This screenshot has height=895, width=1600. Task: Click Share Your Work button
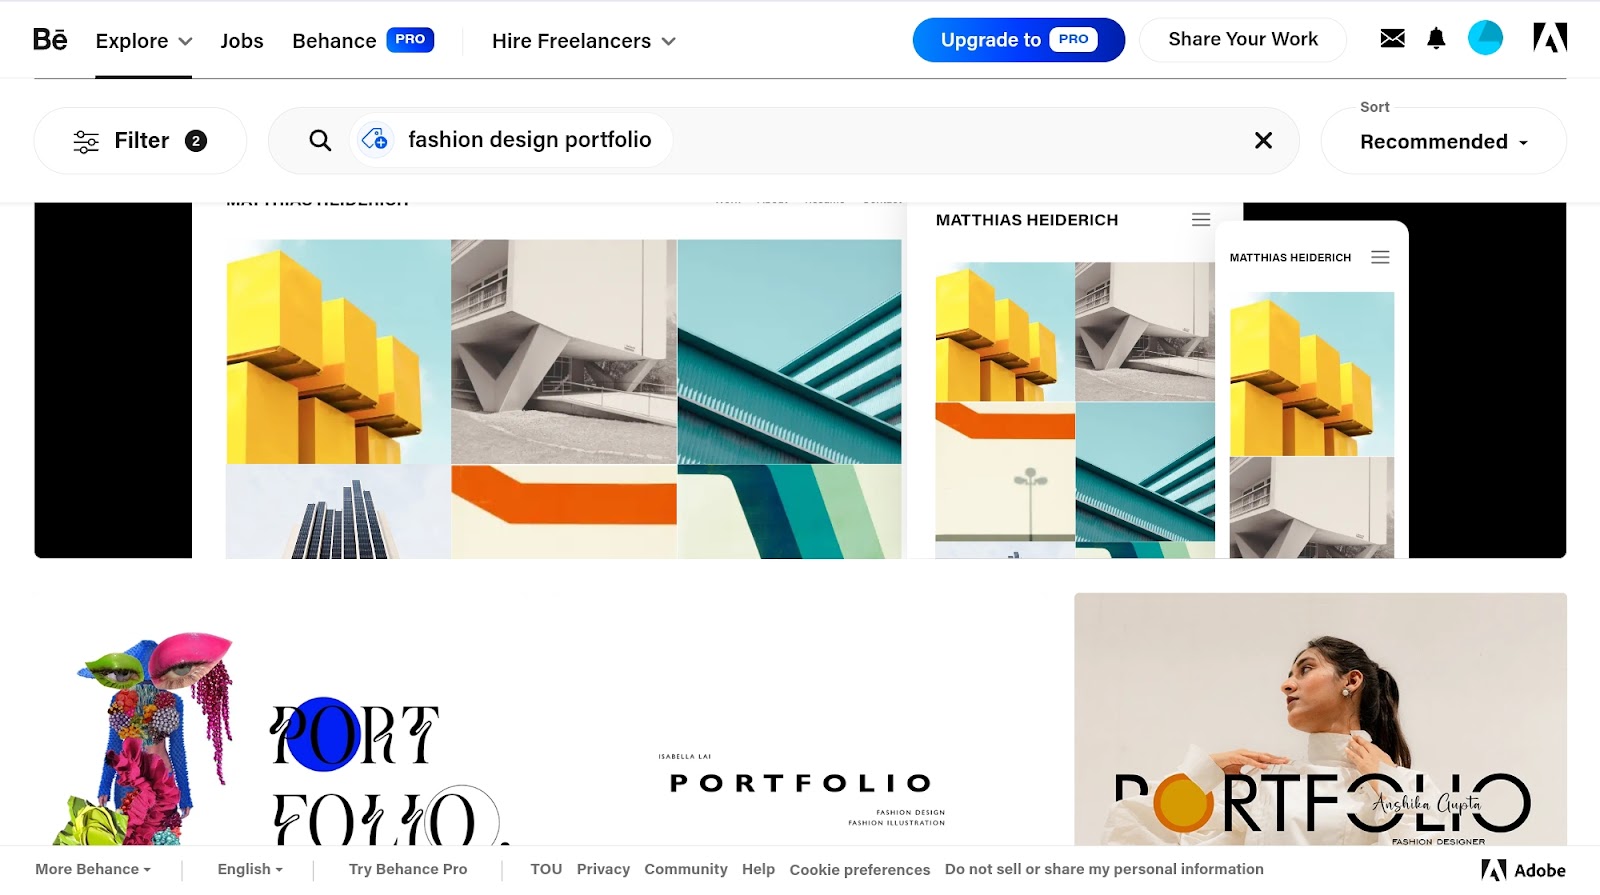(1243, 40)
